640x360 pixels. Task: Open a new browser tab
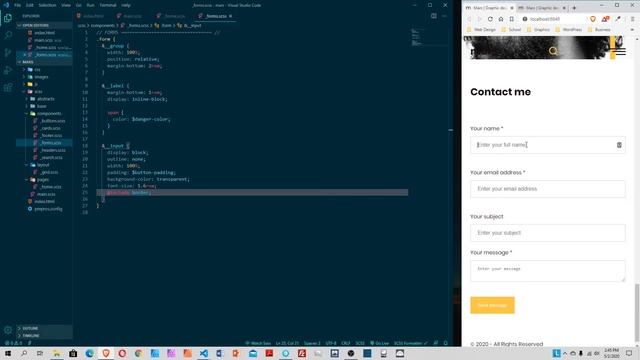[574, 8]
